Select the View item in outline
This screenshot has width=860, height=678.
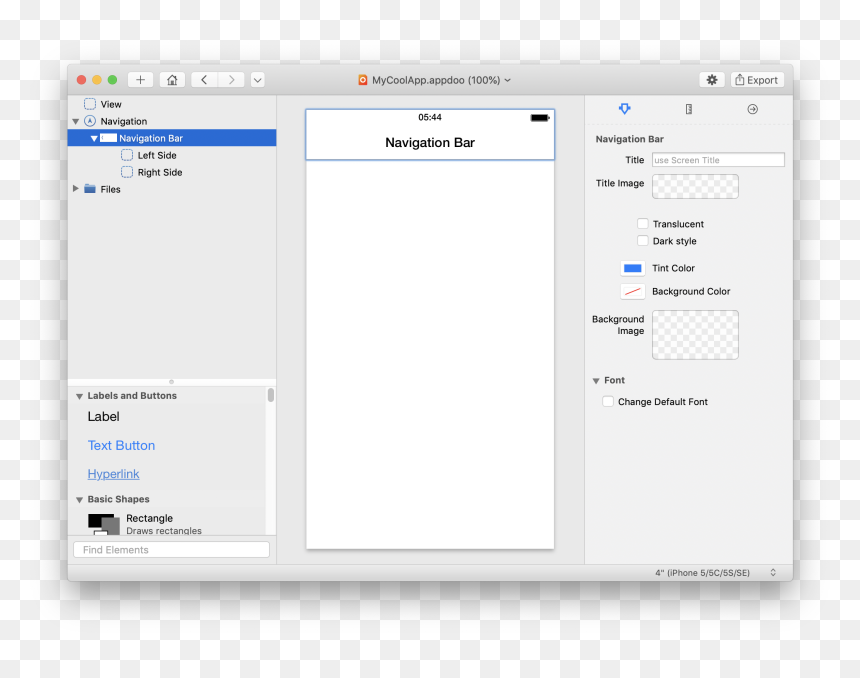tap(111, 104)
